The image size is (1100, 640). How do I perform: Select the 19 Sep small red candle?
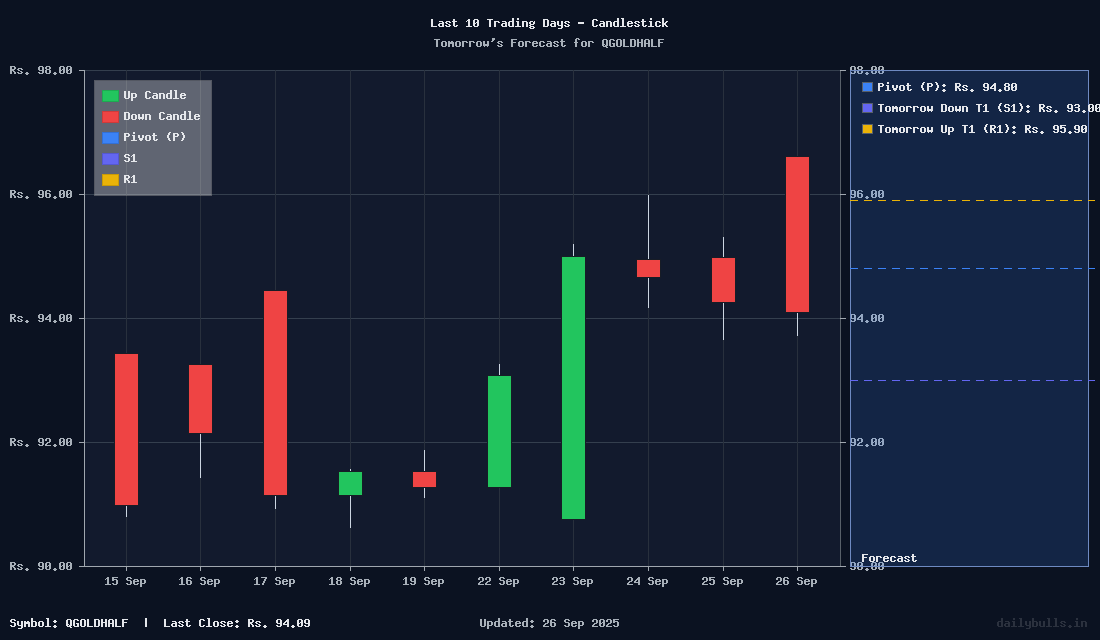tap(424, 479)
